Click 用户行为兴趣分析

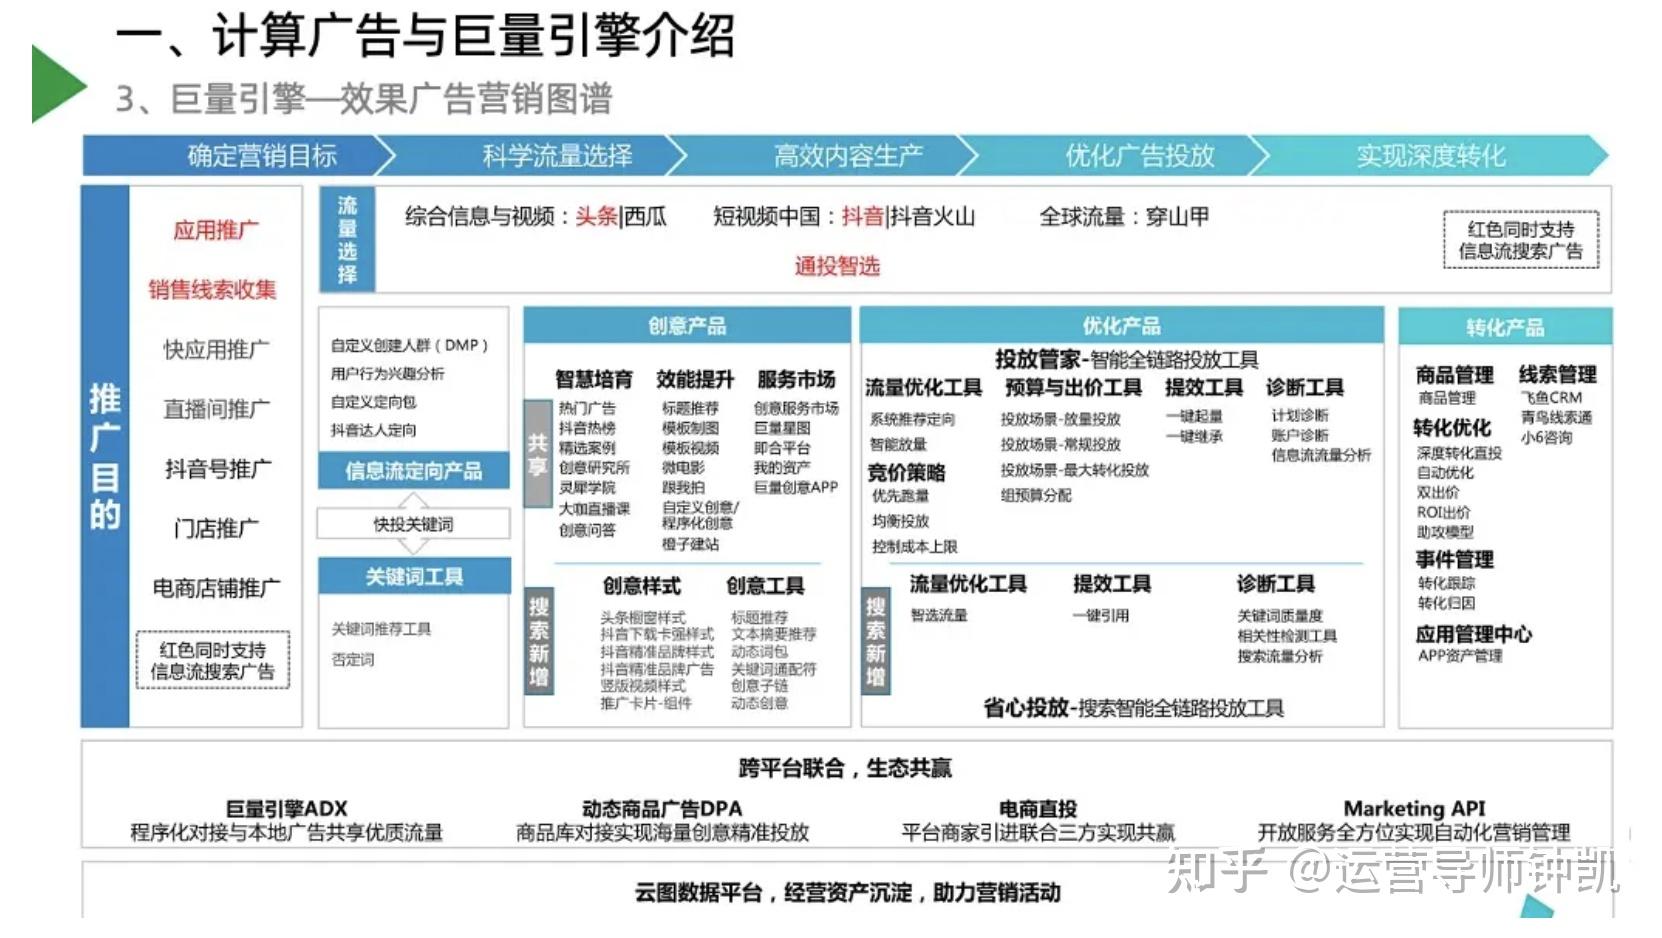pos(388,373)
